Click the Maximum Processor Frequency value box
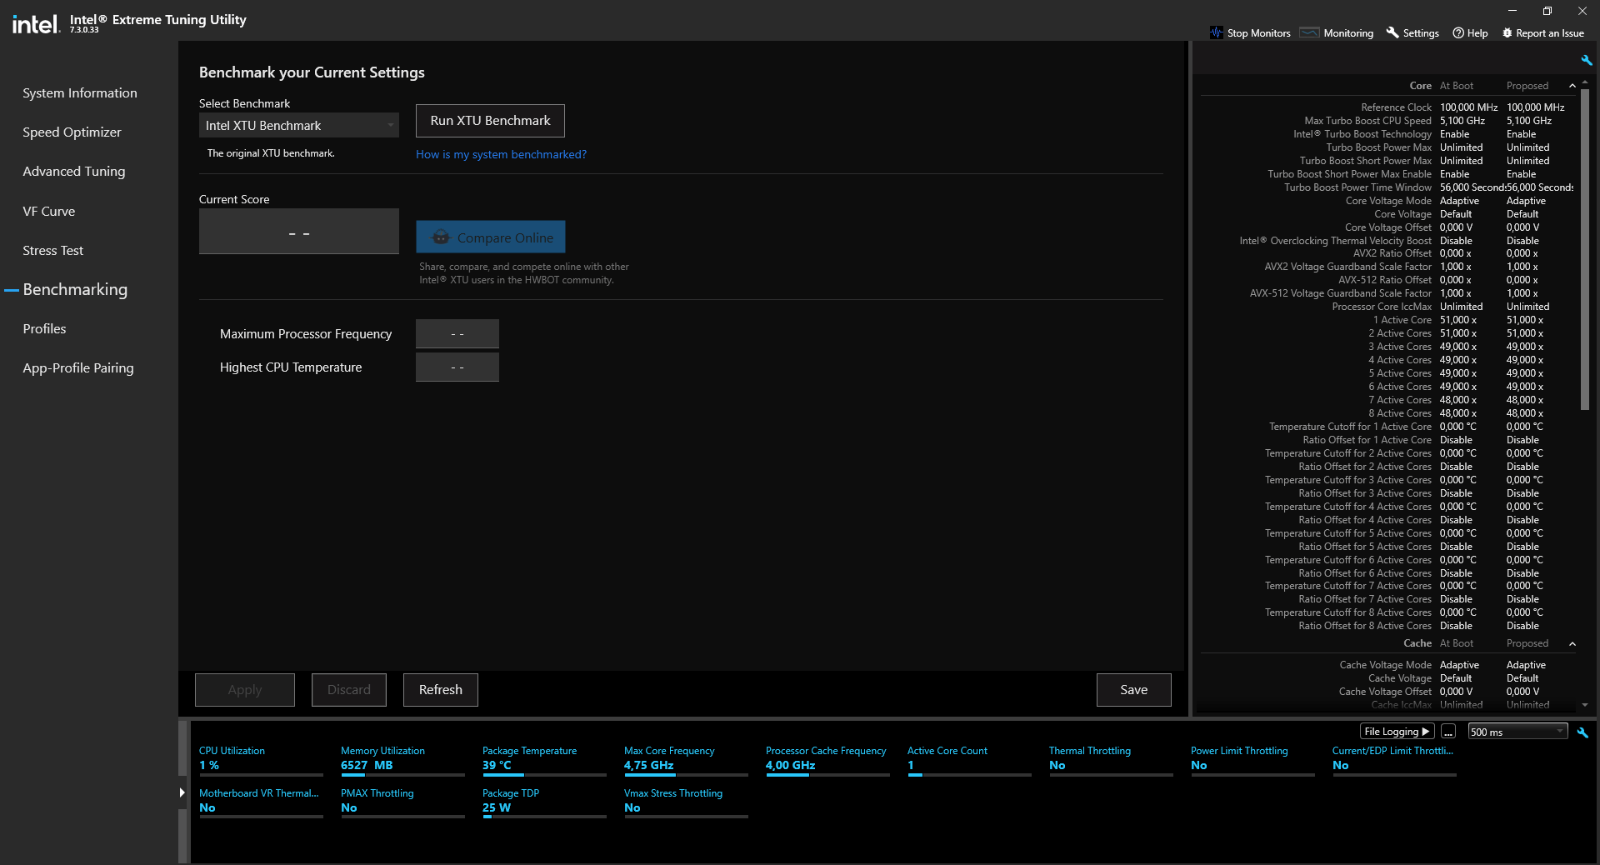The image size is (1600, 865). coord(457,334)
